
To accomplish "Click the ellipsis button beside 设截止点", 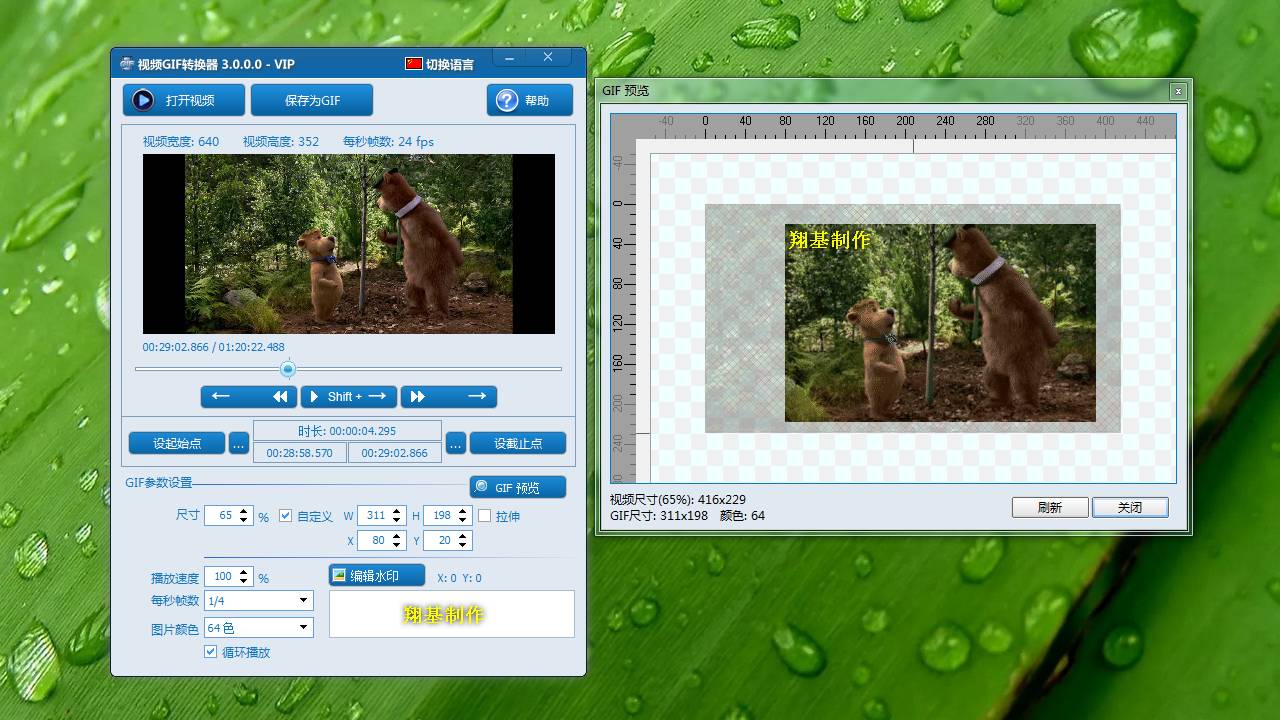I will pos(456,443).
